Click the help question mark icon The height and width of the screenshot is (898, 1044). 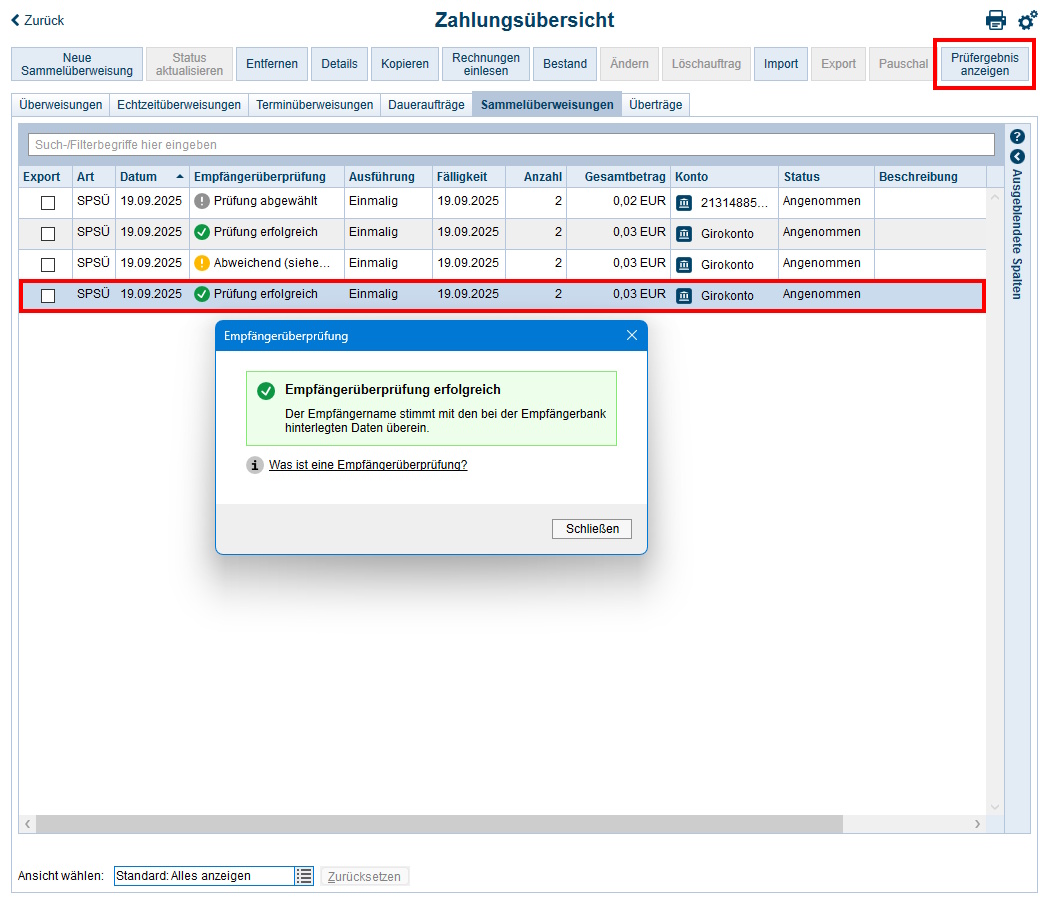point(1017,136)
